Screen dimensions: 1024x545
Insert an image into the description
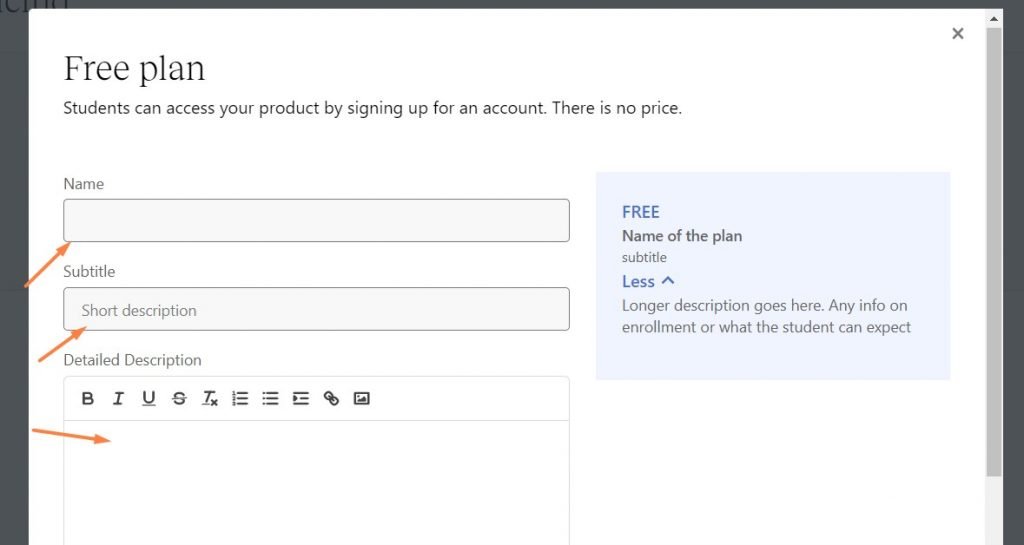tap(362, 399)
